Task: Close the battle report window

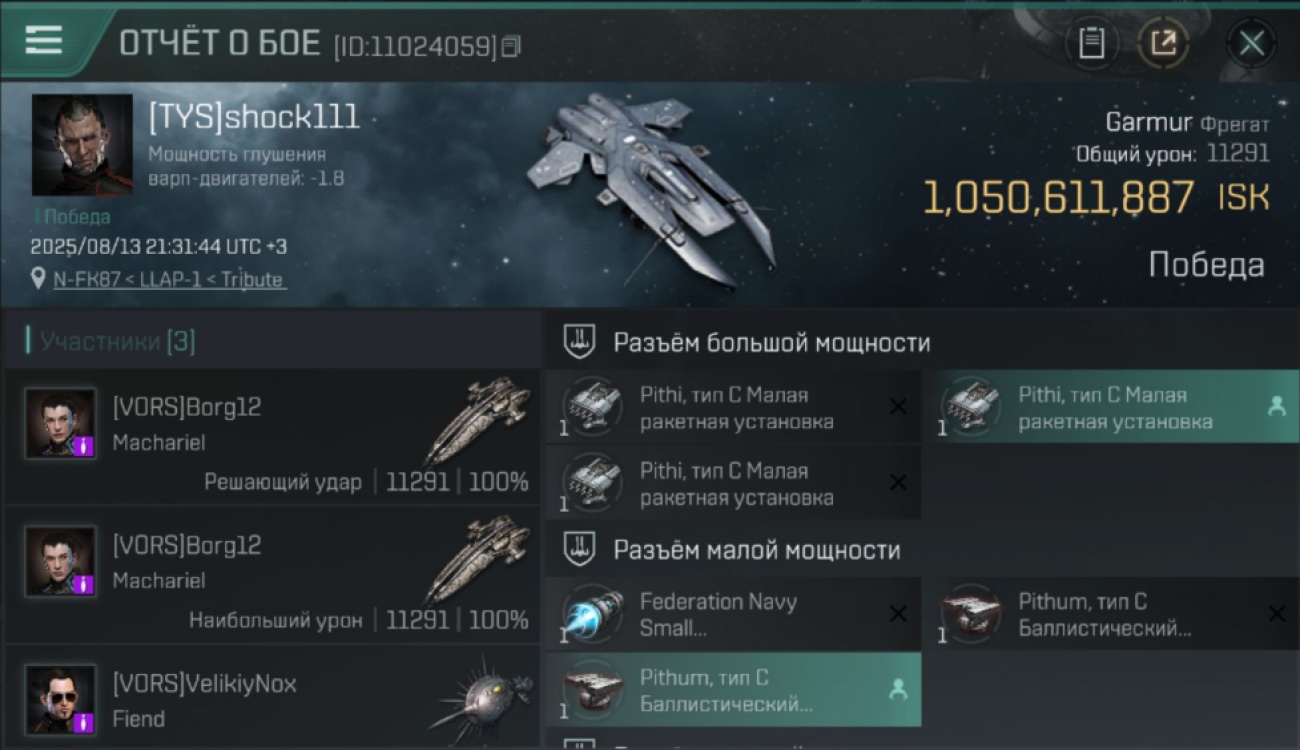Action: pyautogui.click(x=1251, y=43)
